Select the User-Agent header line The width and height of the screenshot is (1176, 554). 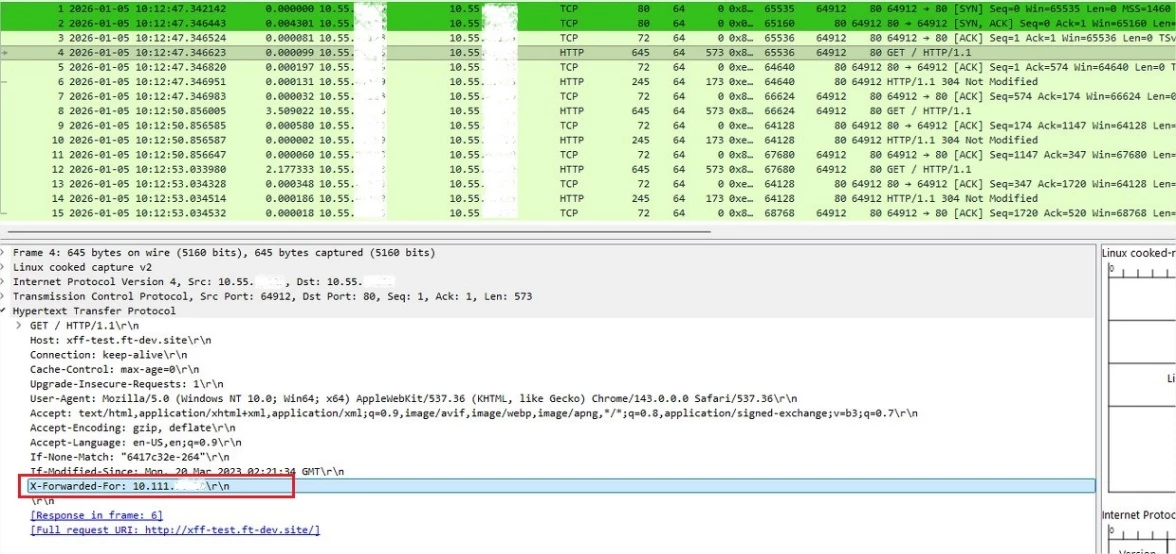click(413, 398)
